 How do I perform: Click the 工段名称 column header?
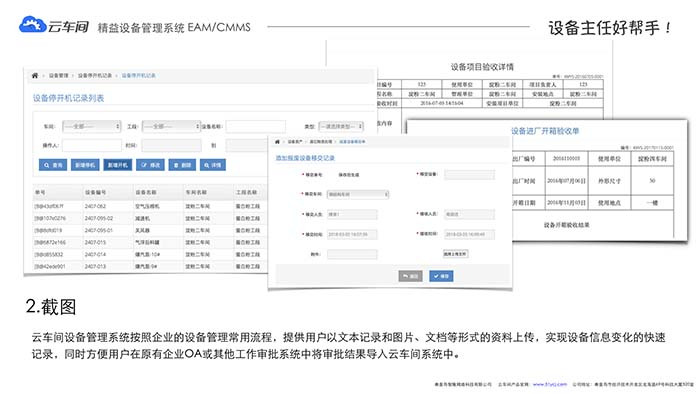[246, 192]
